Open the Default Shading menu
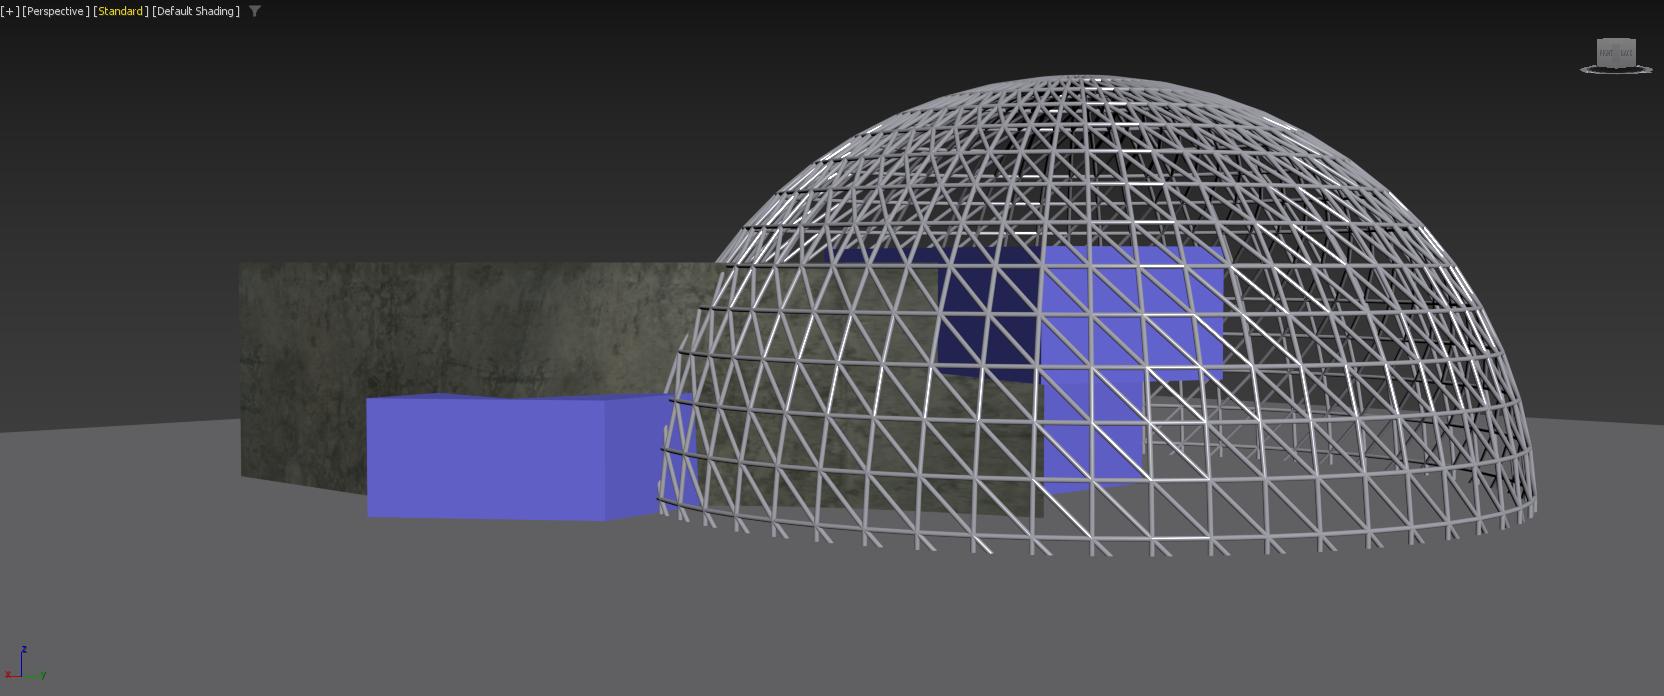This screenshot has height=696, width=1664. click(196, 11)
